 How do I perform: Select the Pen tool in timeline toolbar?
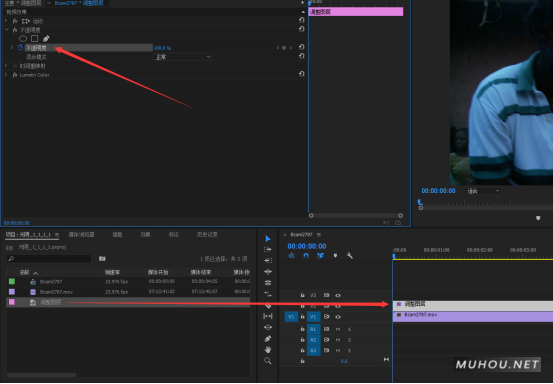point(268,339)
